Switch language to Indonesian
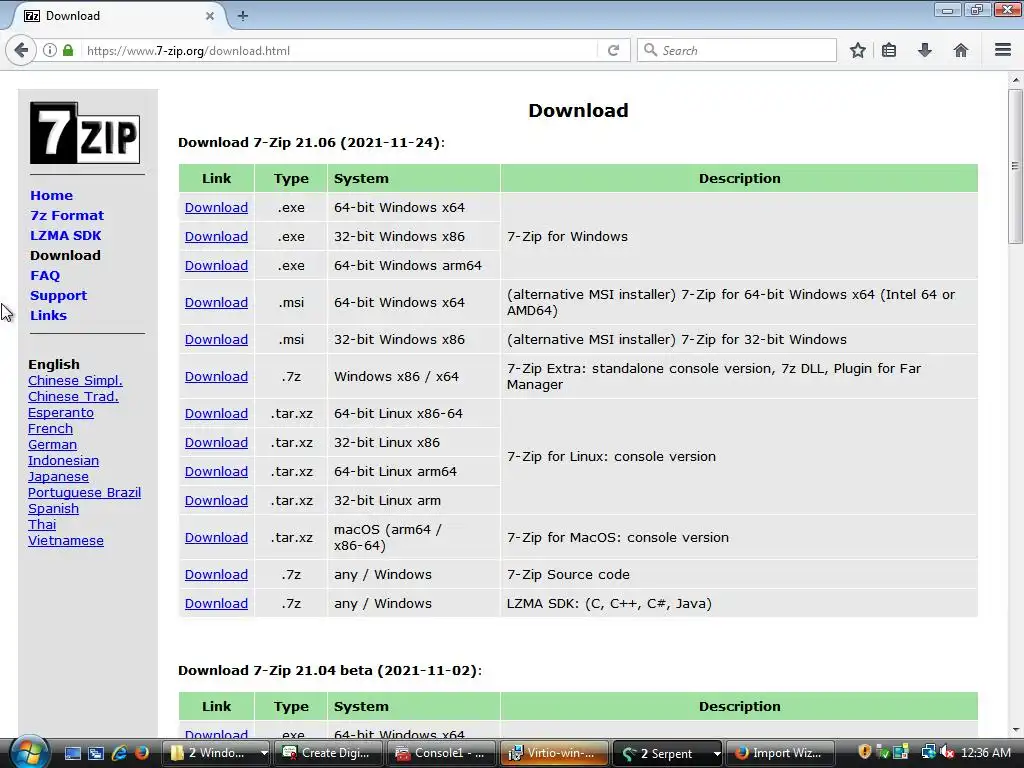The width and height of the screenshot is (1024, 768). 63,460
